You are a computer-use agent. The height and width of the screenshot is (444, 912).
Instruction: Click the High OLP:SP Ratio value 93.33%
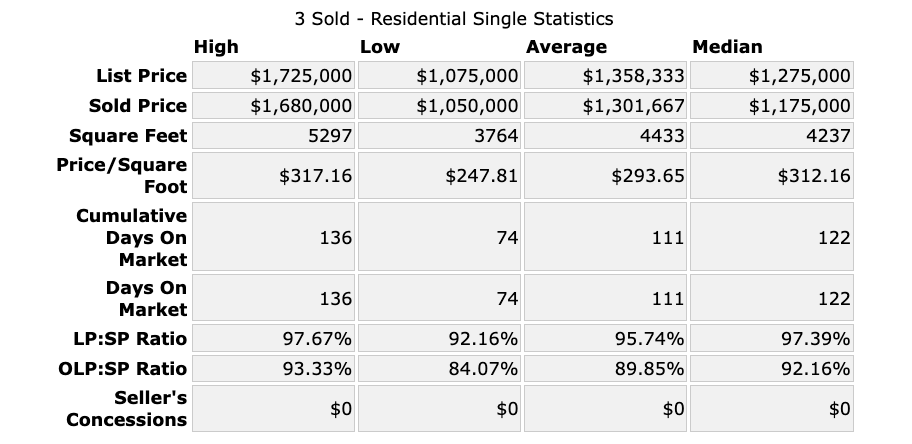click(317, 368)
